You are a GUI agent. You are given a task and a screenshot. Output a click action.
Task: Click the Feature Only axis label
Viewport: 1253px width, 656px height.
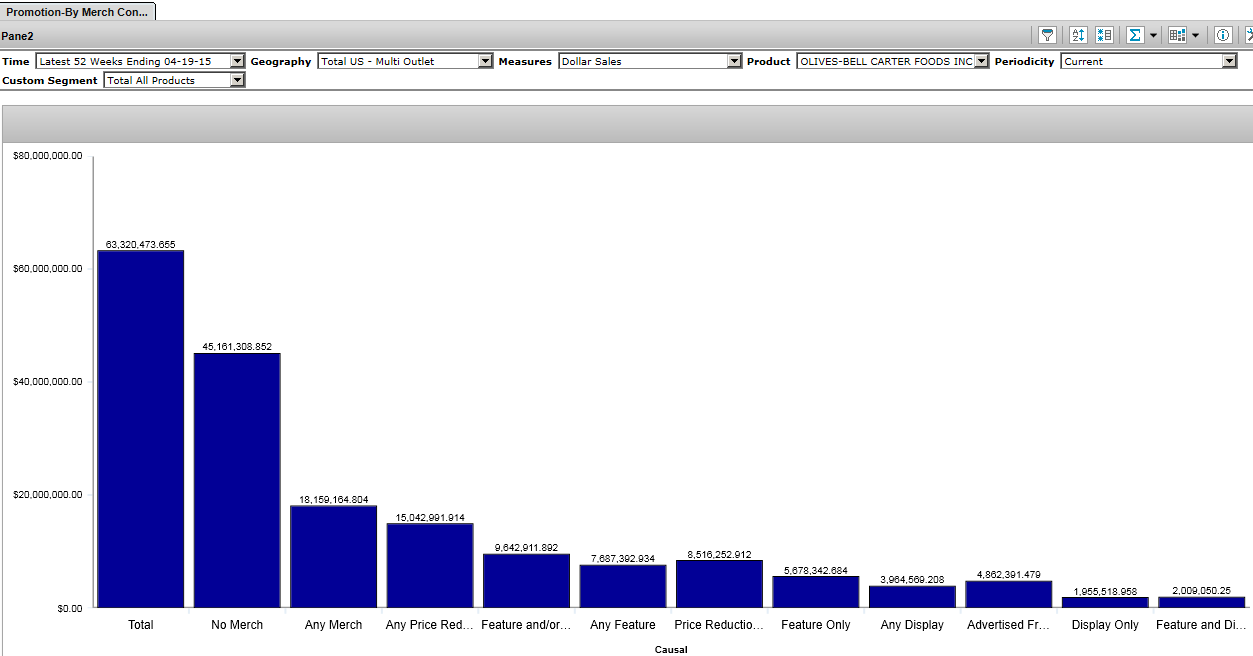tap(815, 625)
